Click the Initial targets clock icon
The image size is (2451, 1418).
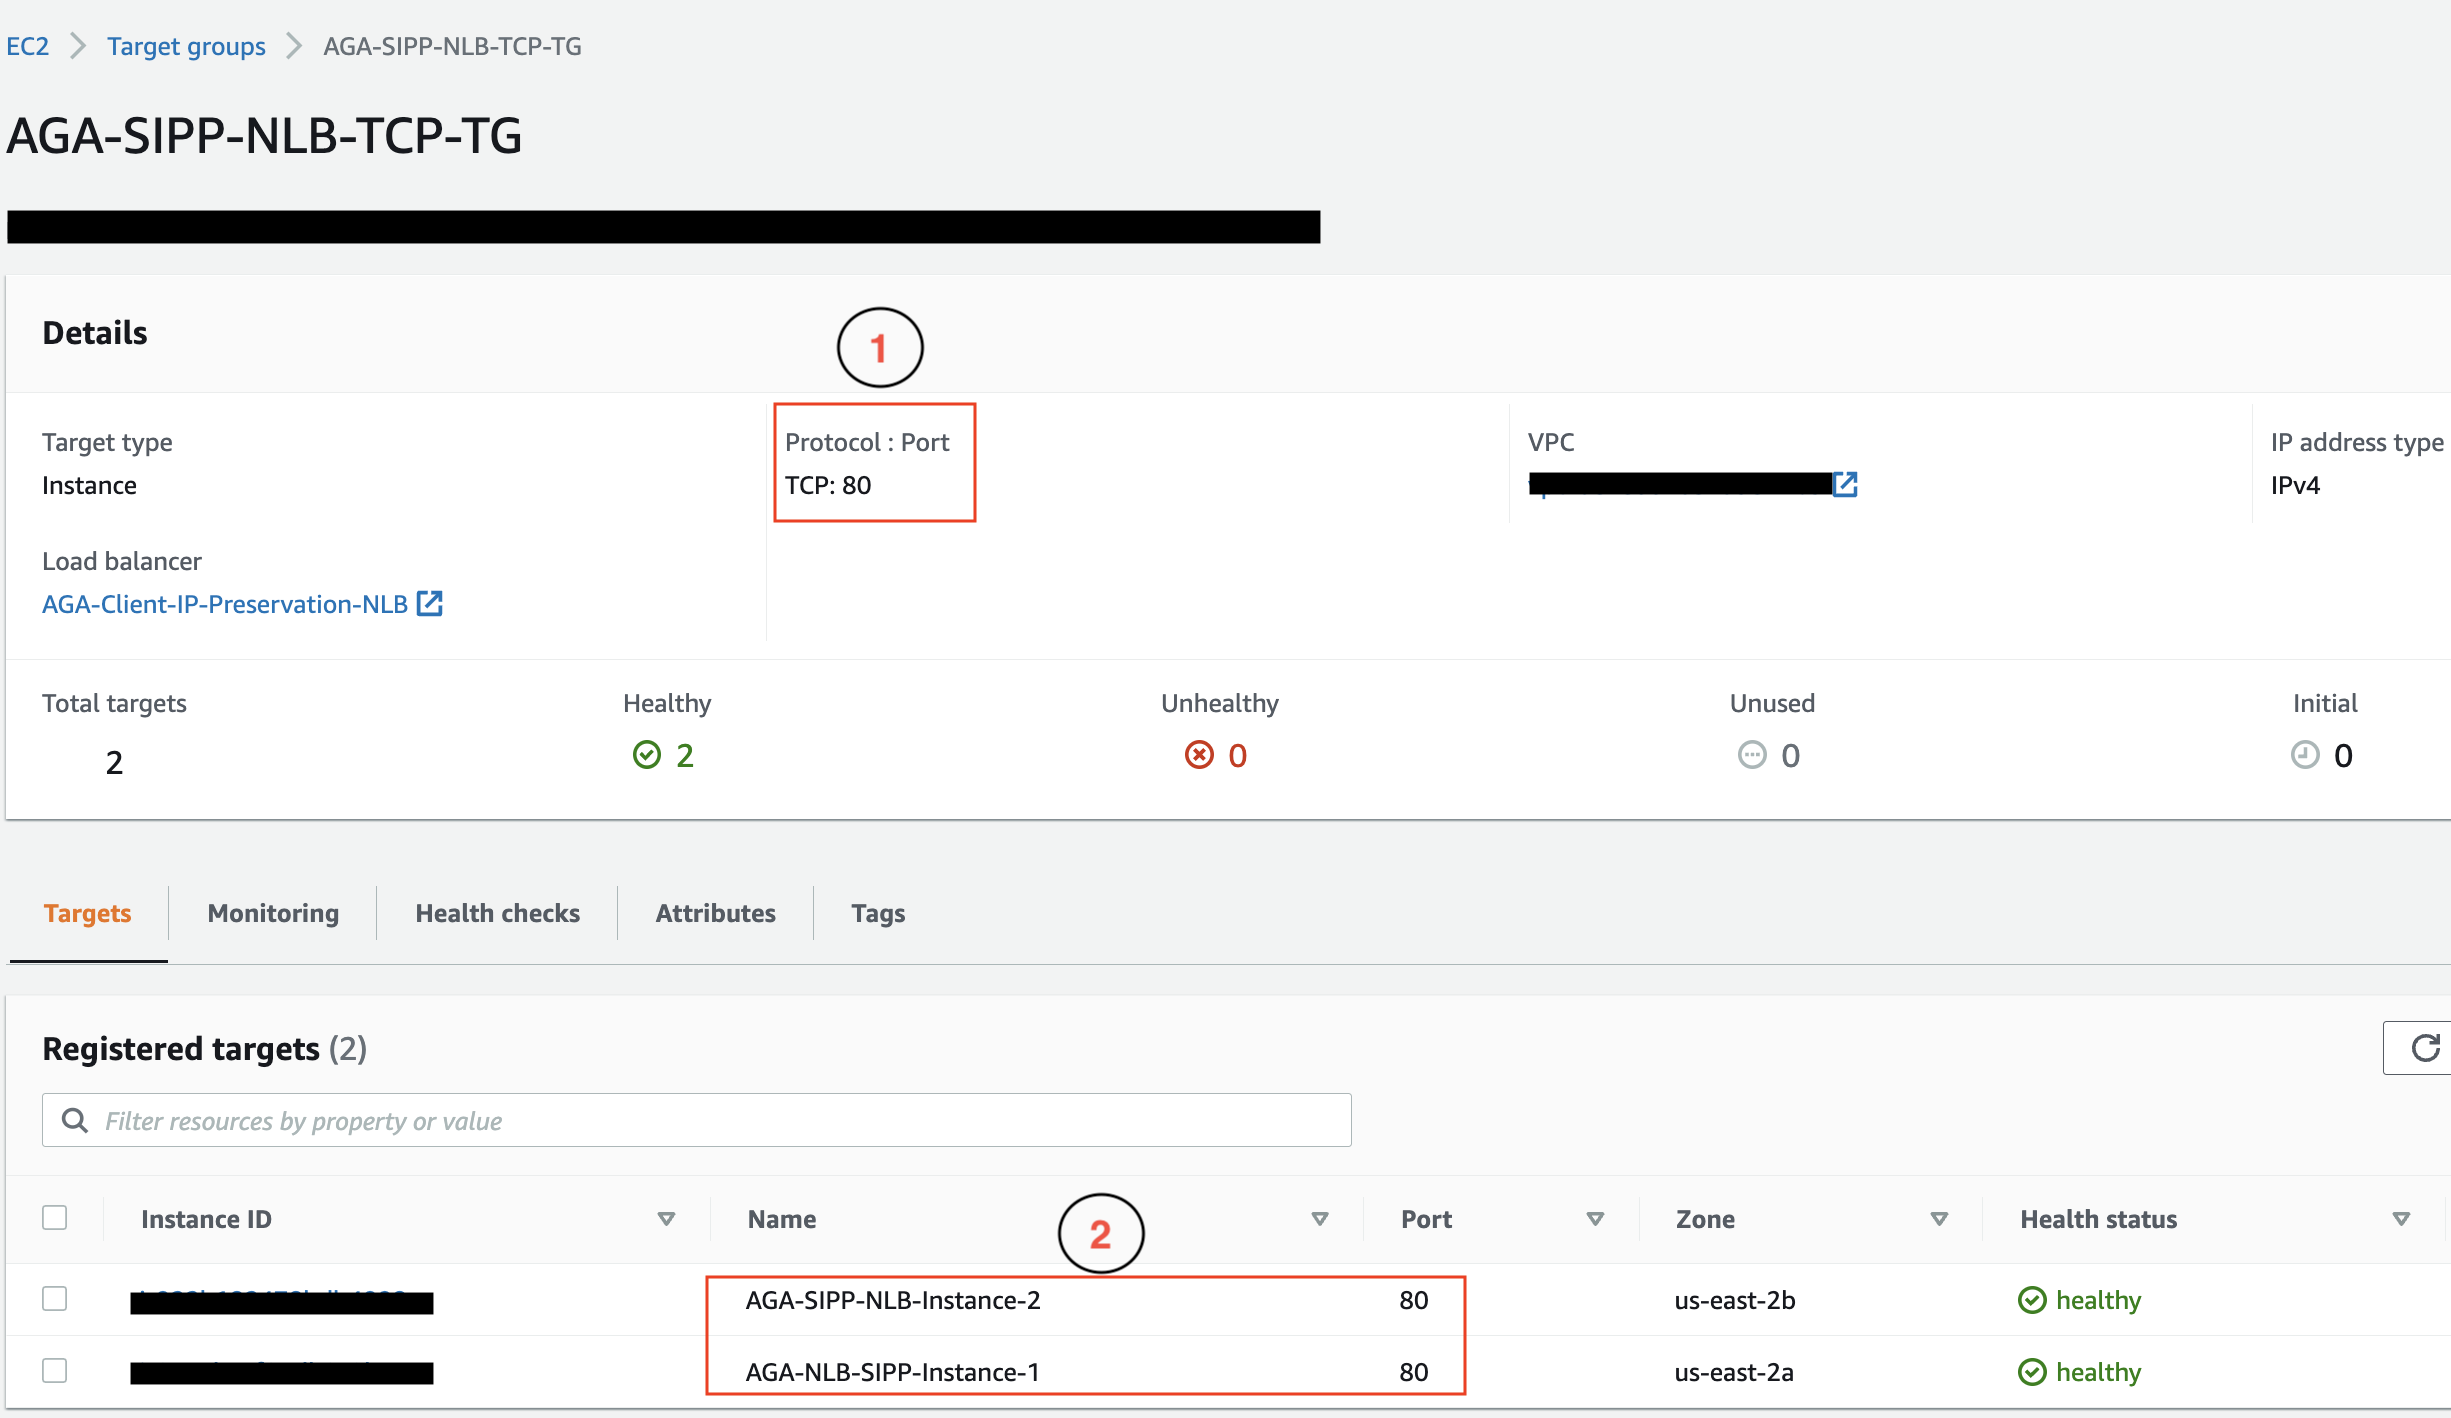(2304, 755)
